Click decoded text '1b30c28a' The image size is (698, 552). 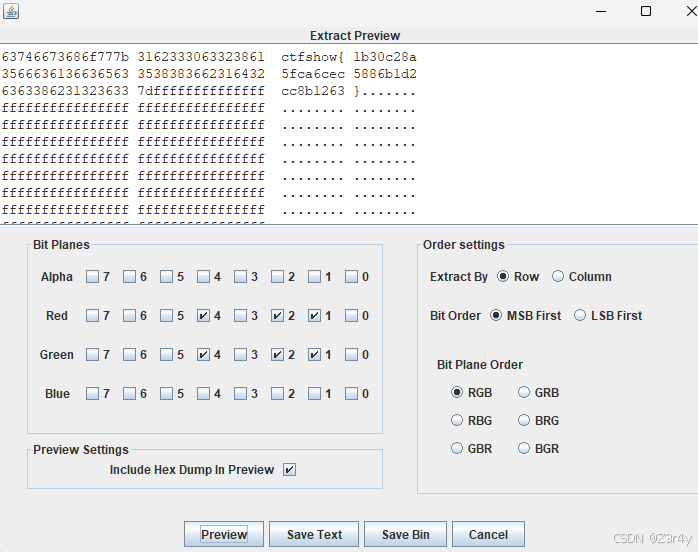coord(385,57)
